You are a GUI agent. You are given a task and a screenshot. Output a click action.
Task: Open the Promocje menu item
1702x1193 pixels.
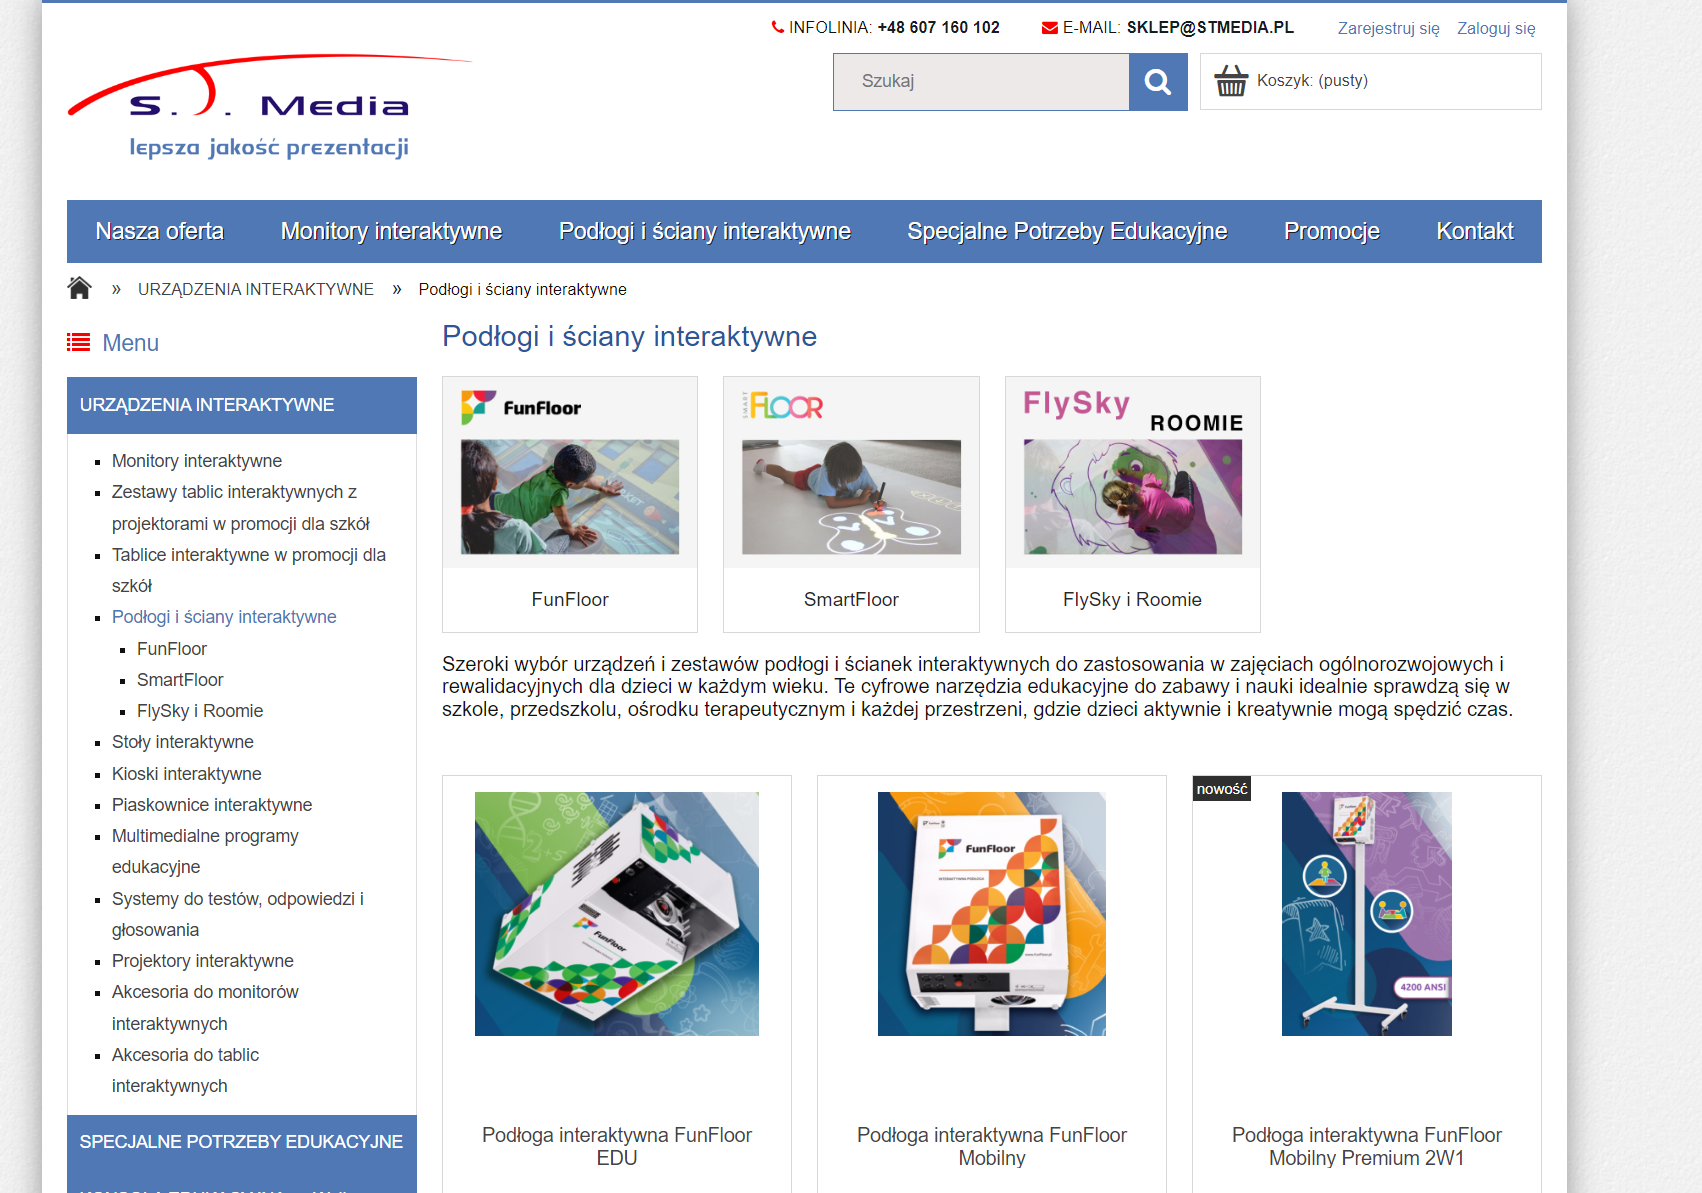coord(1332,231)
